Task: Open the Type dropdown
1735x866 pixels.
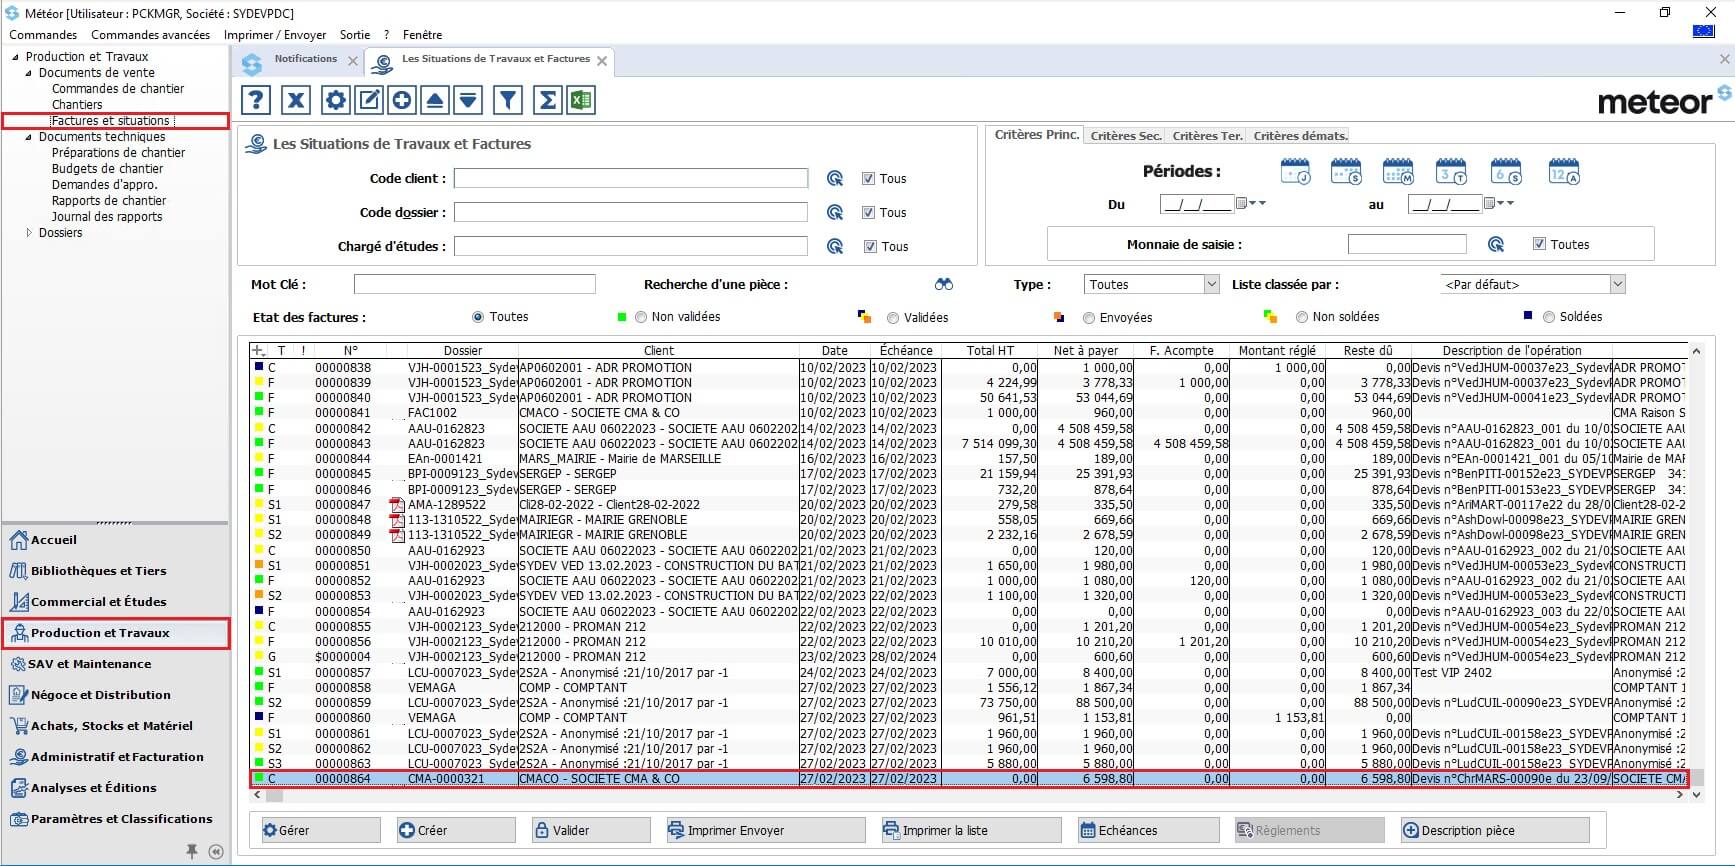Action: pos(1211,285)
